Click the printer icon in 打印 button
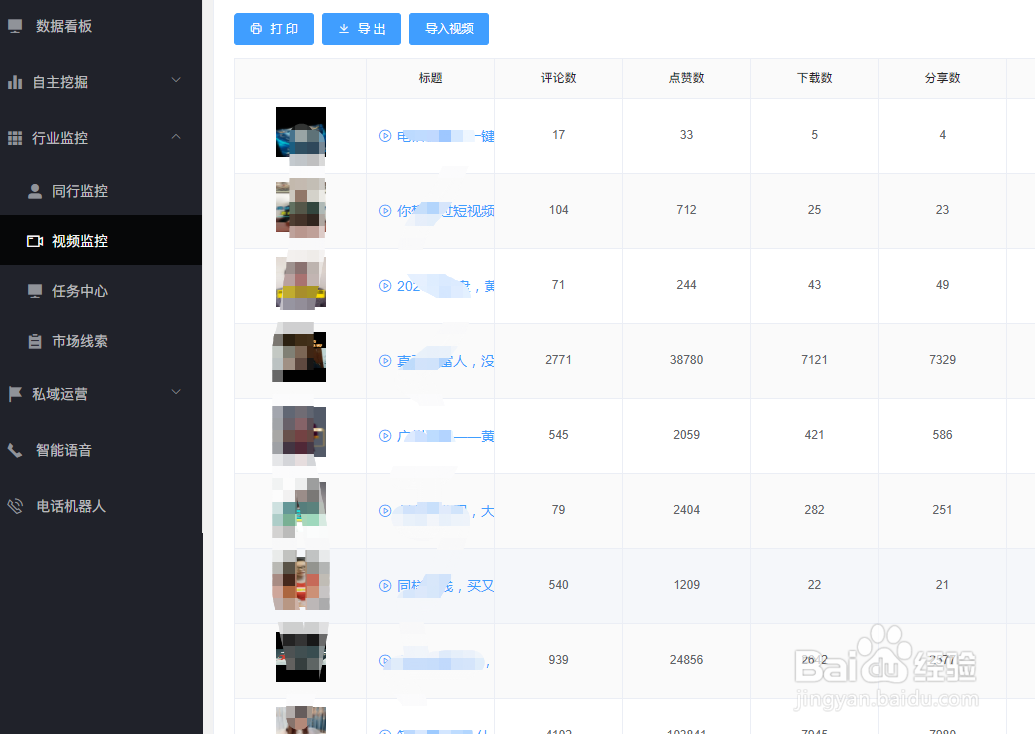Screen dimensions: 1035x734 tap(256, 29)
